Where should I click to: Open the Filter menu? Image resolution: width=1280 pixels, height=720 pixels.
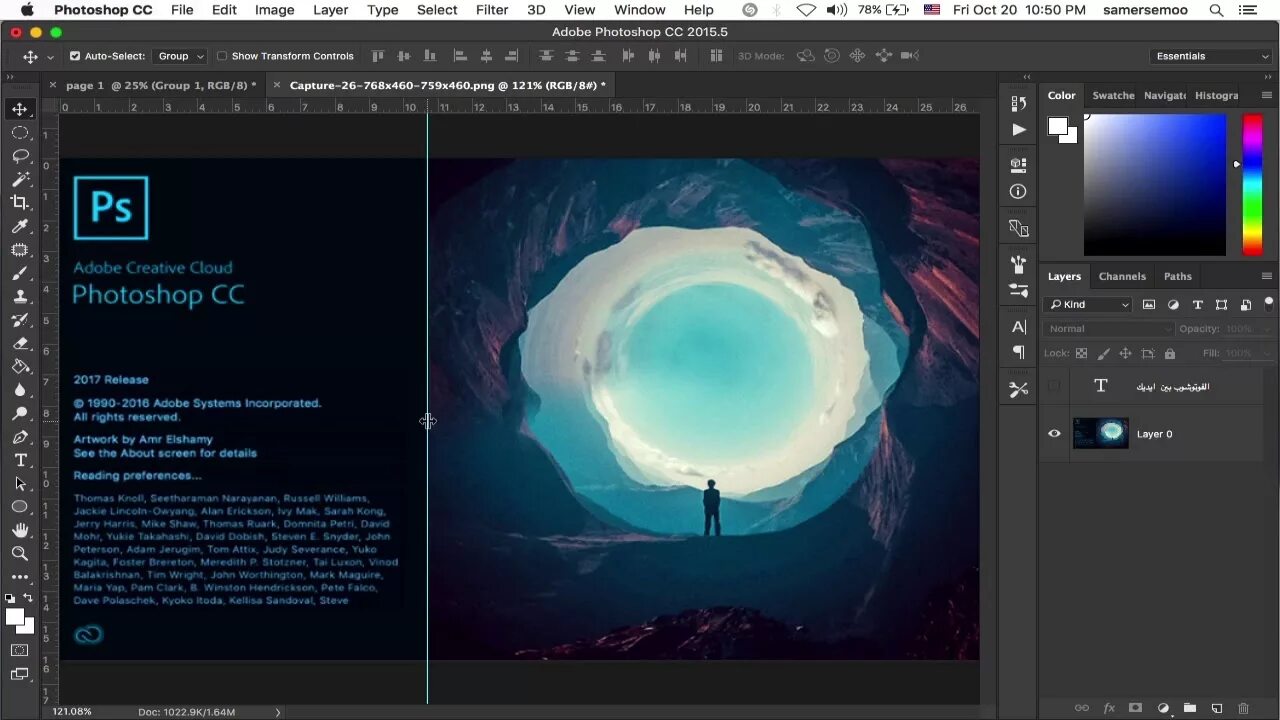point(491,10)
